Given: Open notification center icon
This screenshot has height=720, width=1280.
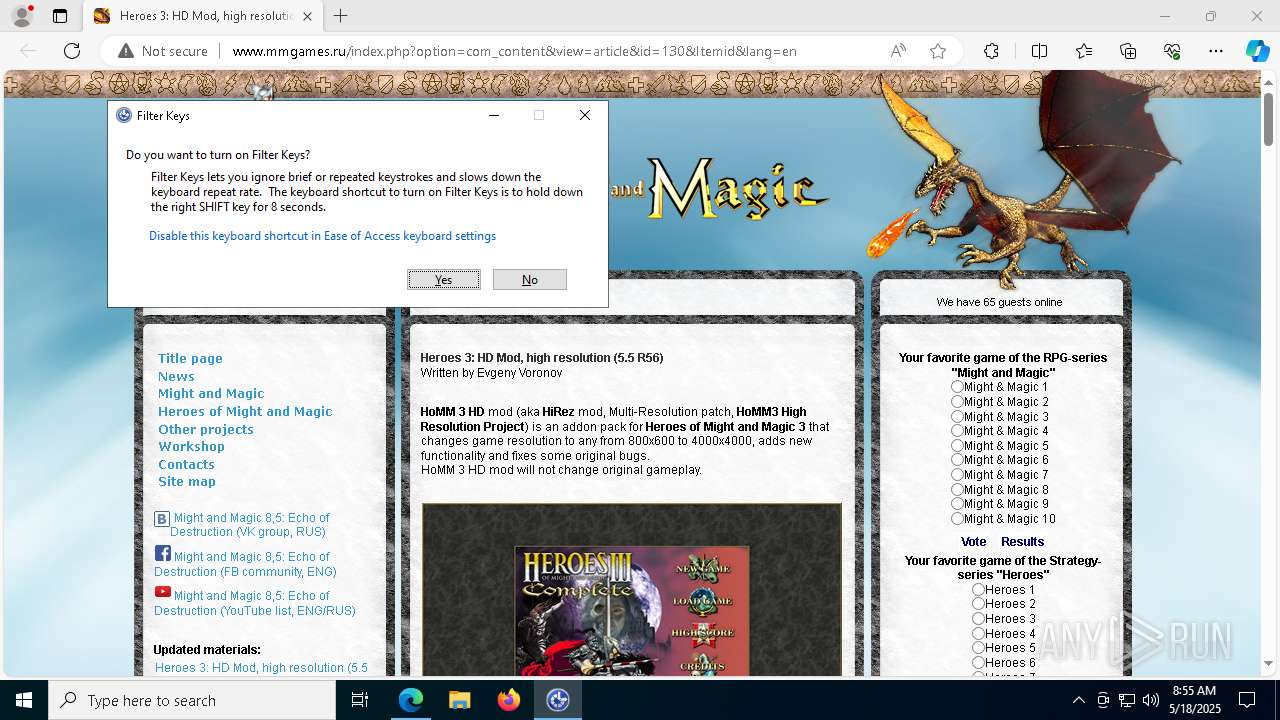Looking at the screenshot, I should [x=1247, y=700].
